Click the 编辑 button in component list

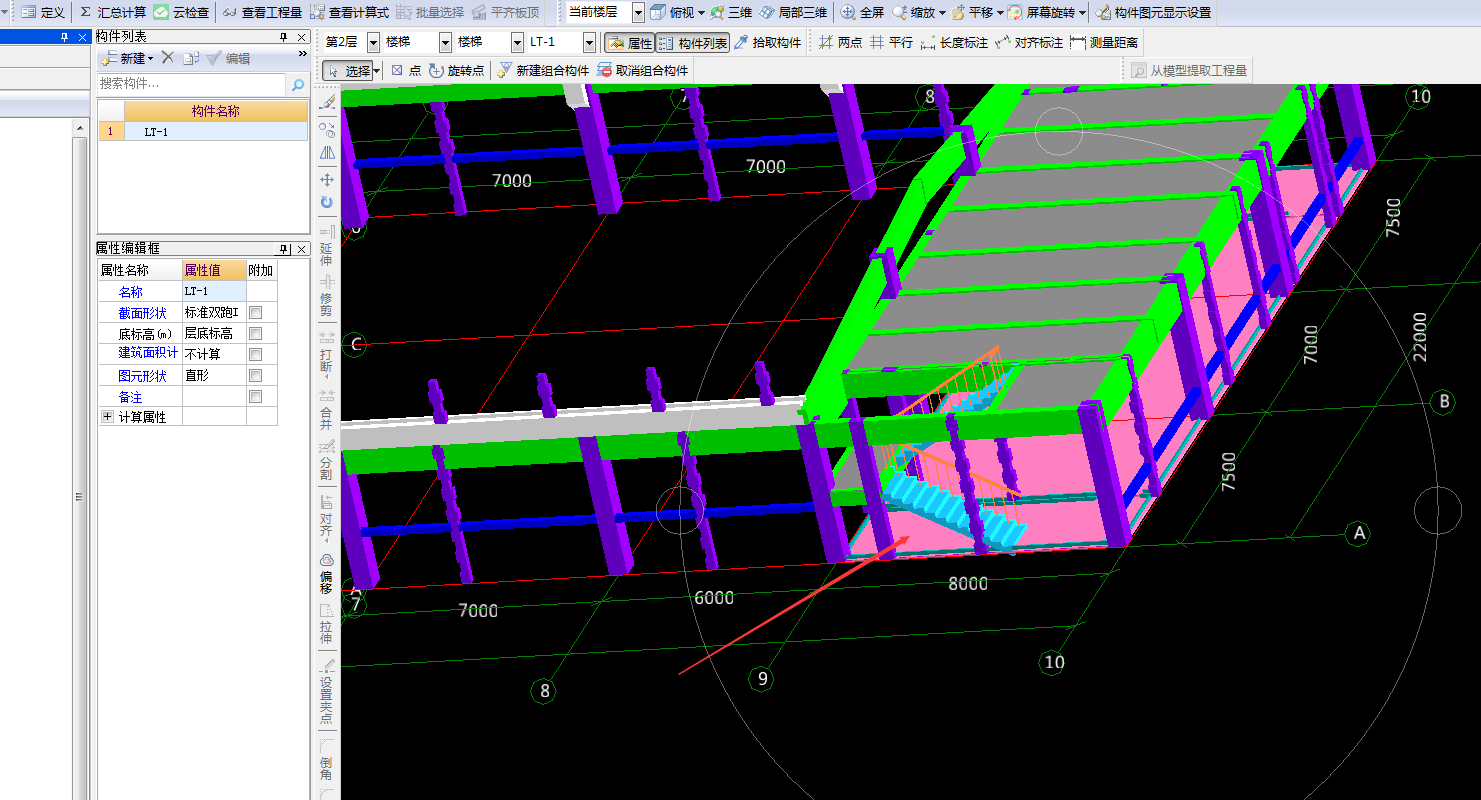229,58
